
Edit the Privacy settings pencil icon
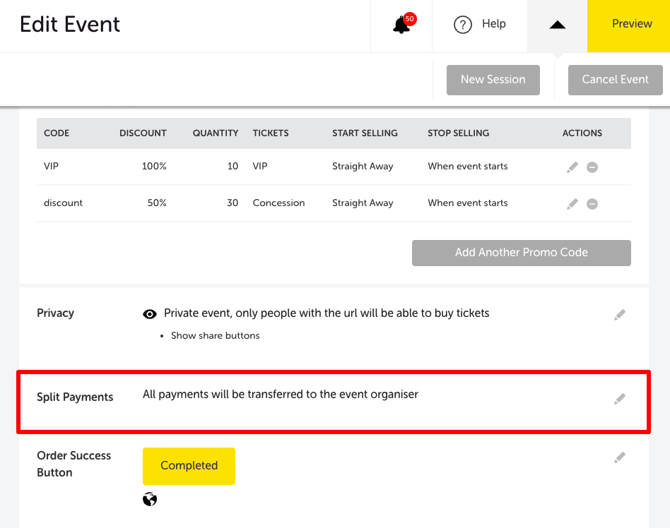pos(620,315)
